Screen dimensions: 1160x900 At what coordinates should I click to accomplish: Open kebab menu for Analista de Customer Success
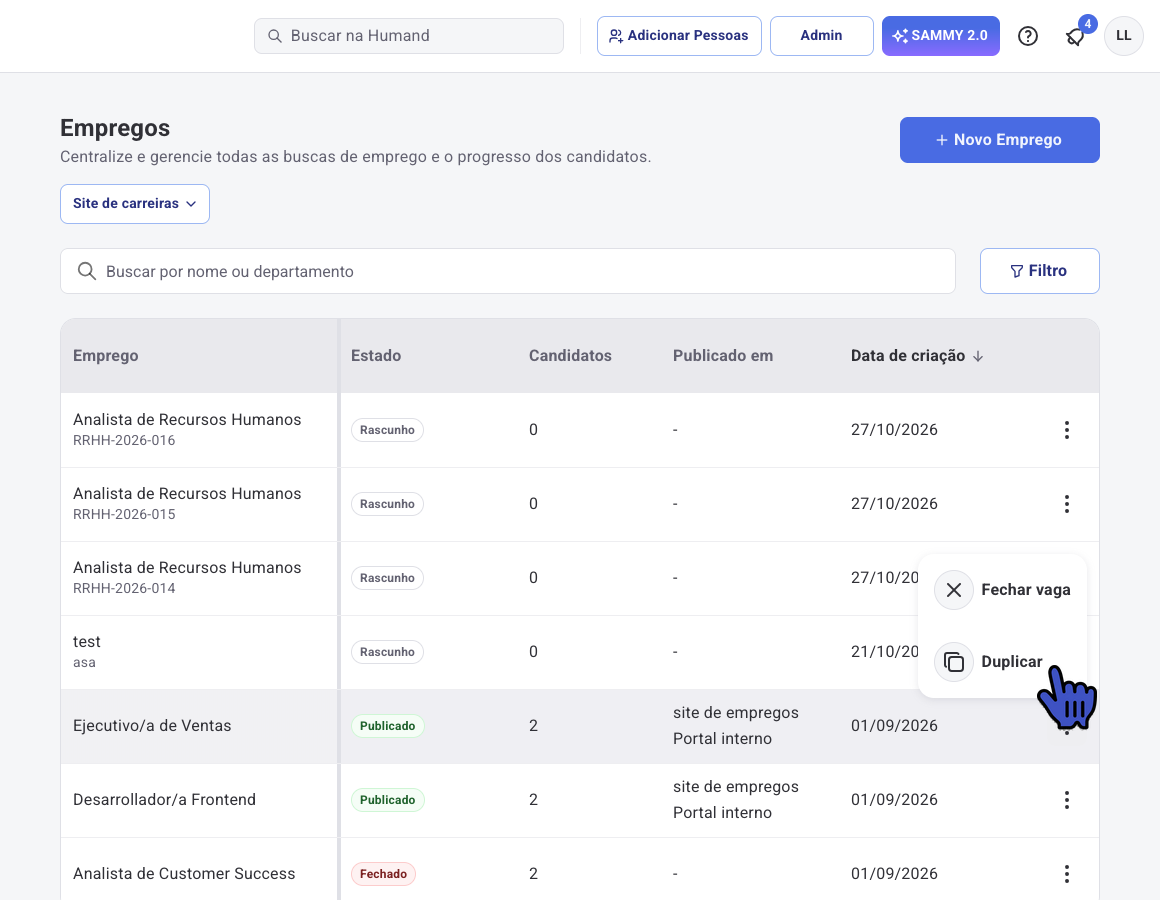(1066, 873)
